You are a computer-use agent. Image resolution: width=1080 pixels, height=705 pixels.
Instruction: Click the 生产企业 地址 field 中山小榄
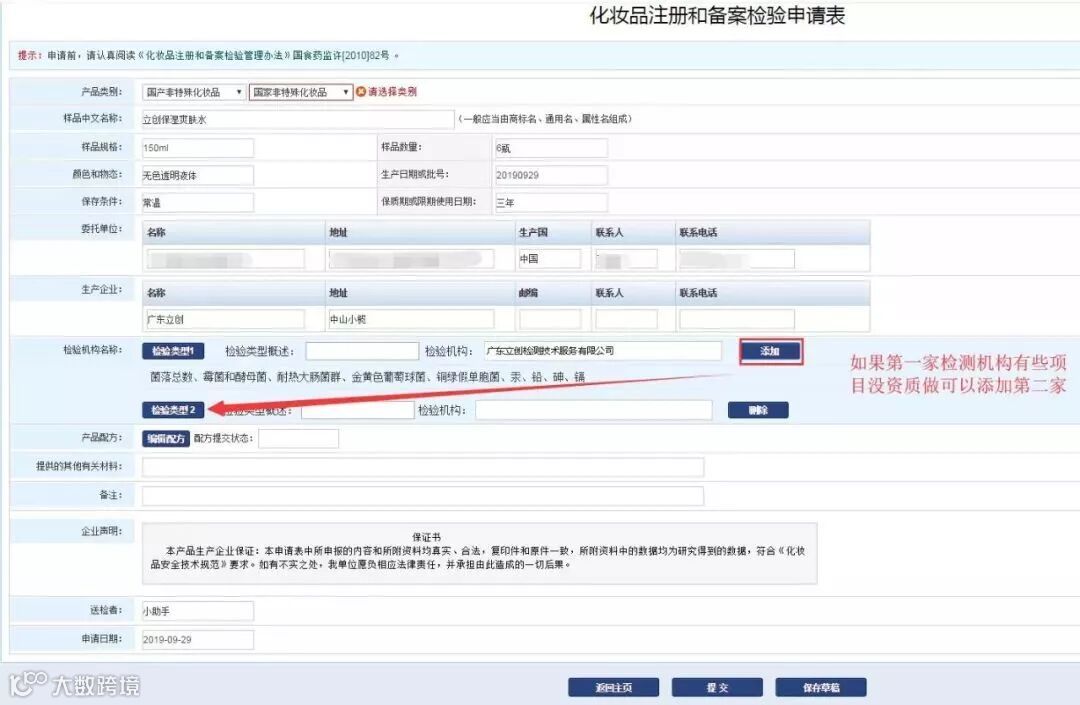(x=411, y=319)
